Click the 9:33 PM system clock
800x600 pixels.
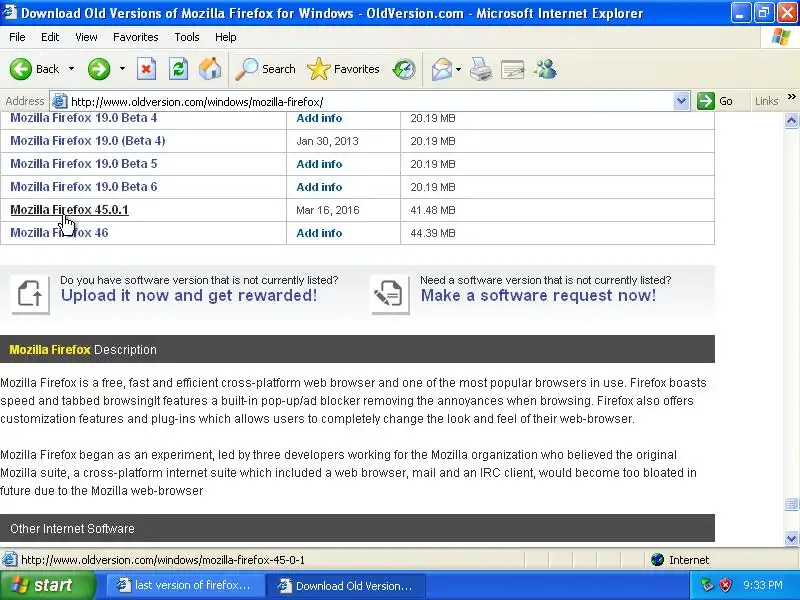pyautogui.click(x=763, y=585)
